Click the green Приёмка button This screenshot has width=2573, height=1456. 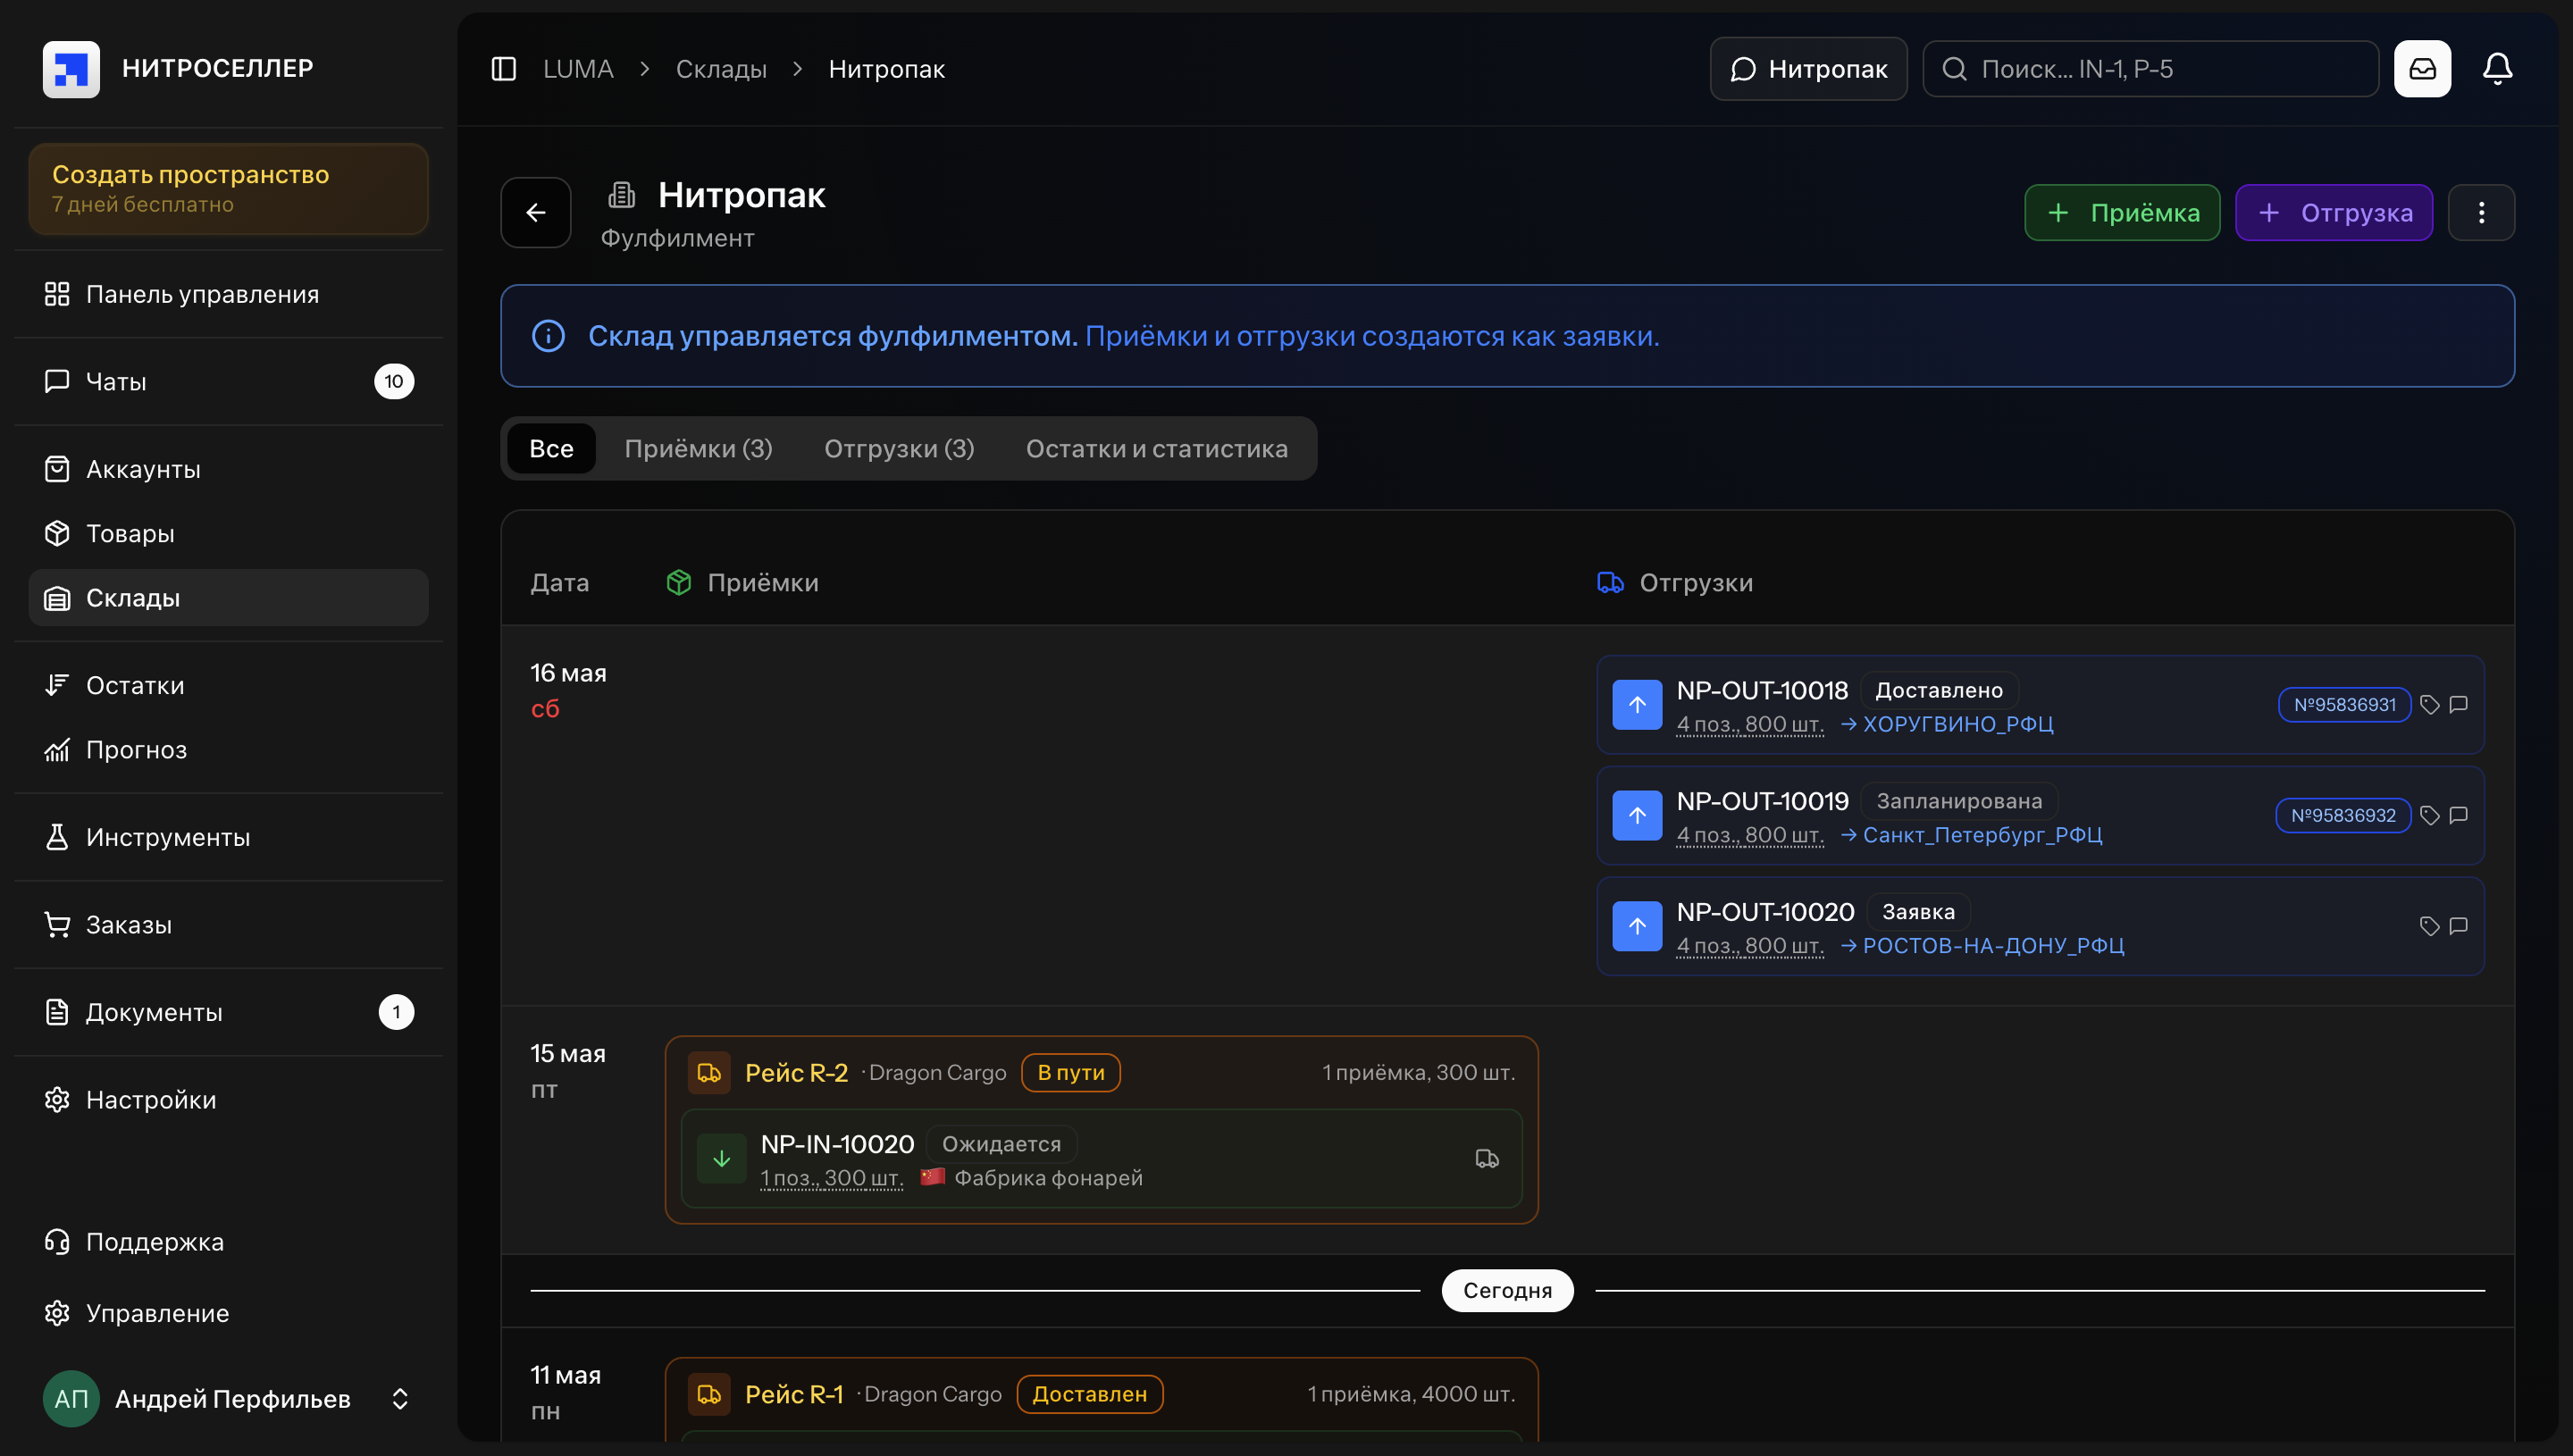click(x=2122, y=213)
